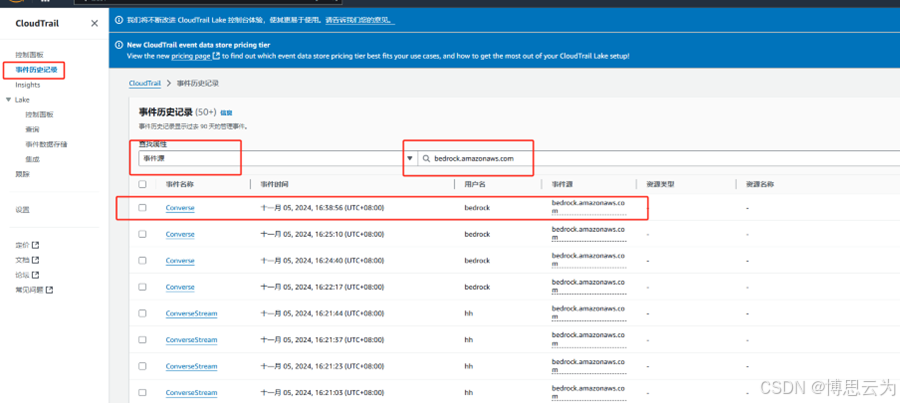Viewport: 900px width, 403px height.
Task: Open 事件历史记录 in the sidebar
Action: 36,69
